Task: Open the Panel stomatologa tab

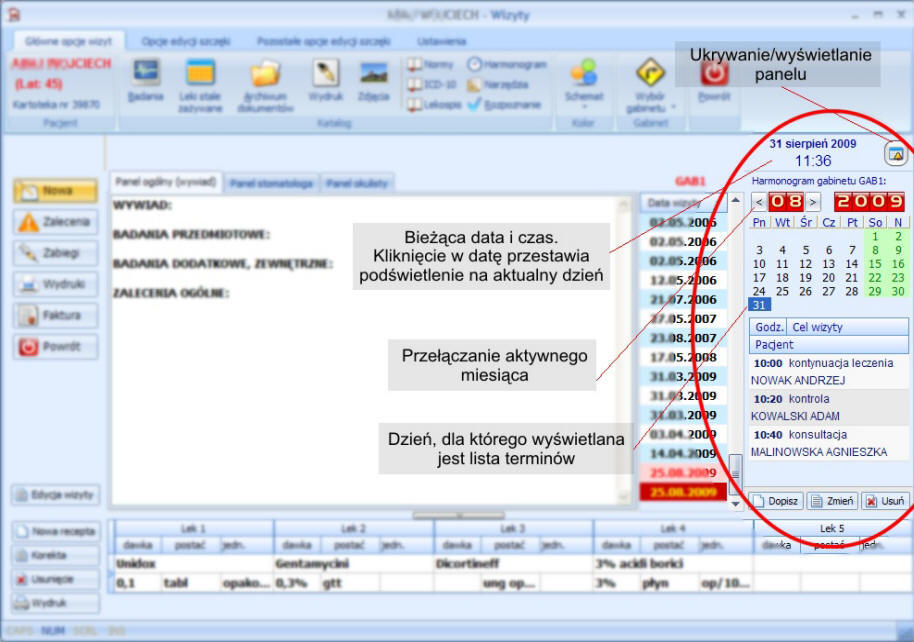Action: tap(273, 183)
